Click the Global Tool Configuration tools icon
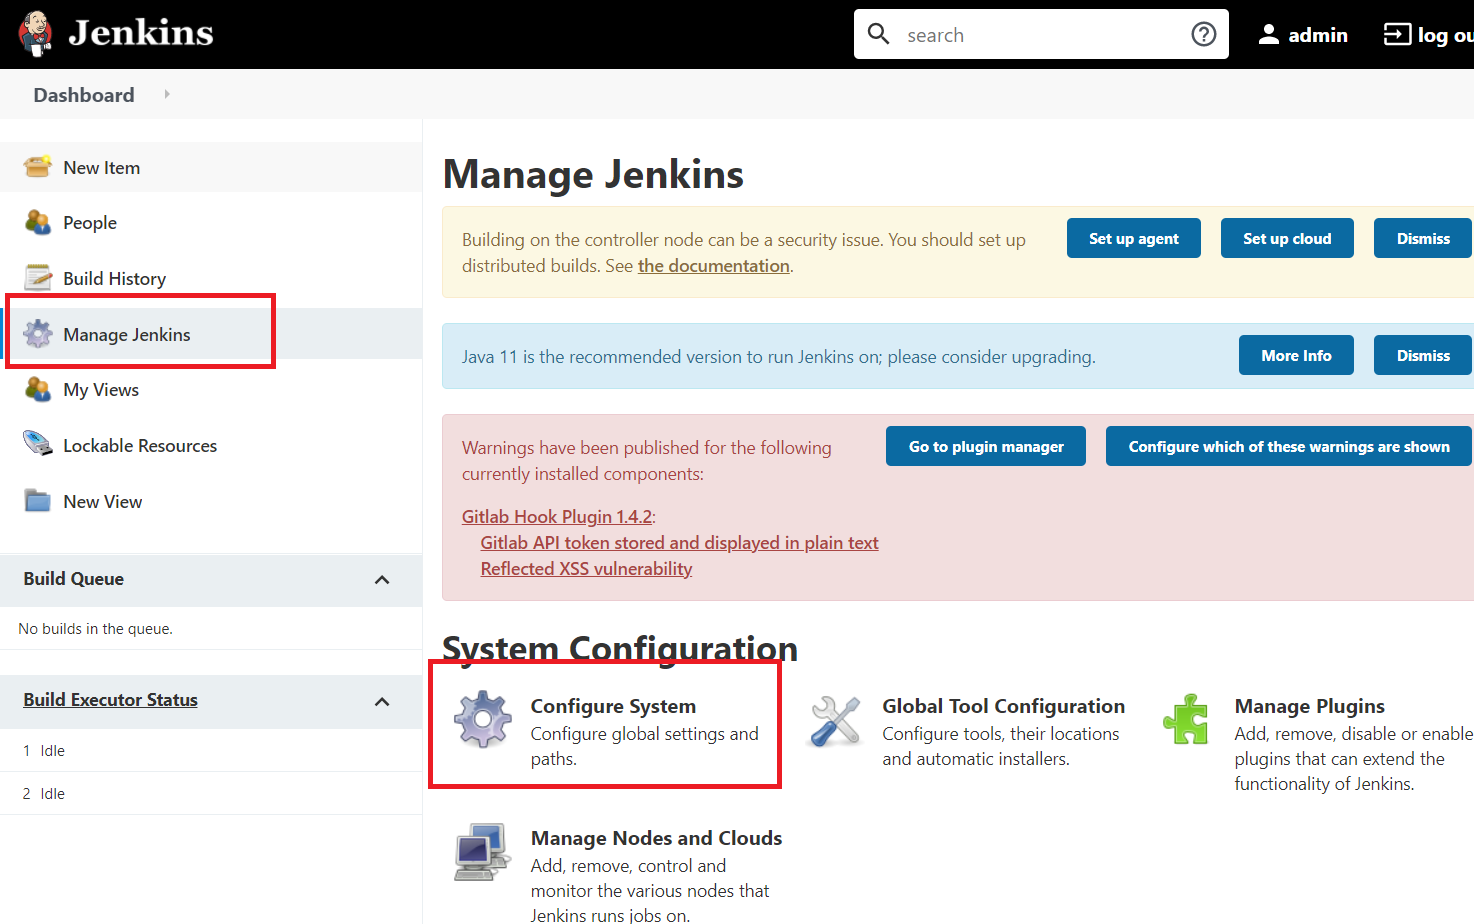The height and width of the screenshot is (924, 1474). pos(835,721)
